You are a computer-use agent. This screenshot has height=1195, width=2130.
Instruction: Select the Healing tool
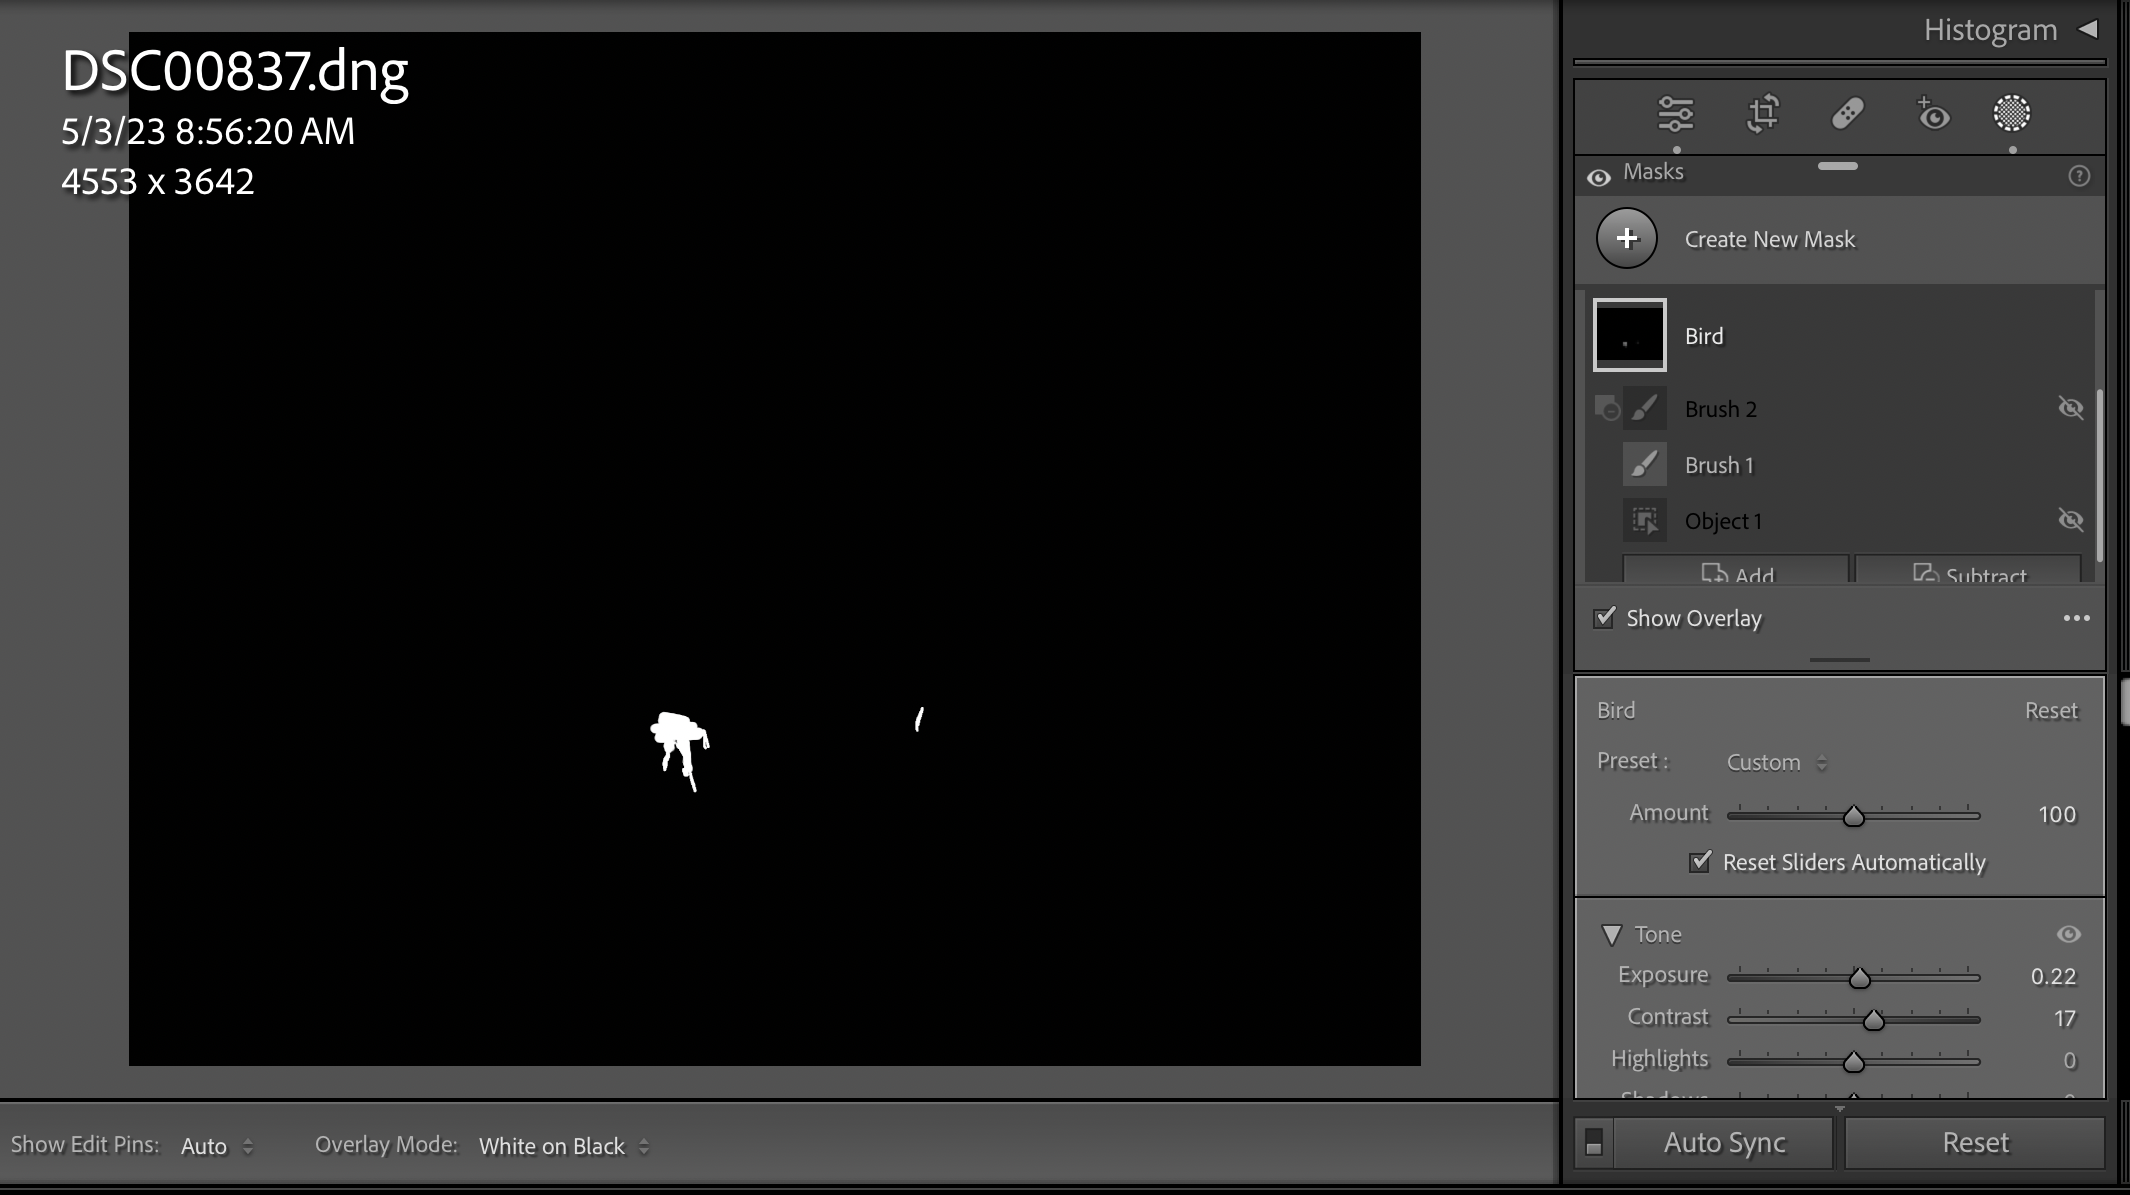tap(1846, 115)
